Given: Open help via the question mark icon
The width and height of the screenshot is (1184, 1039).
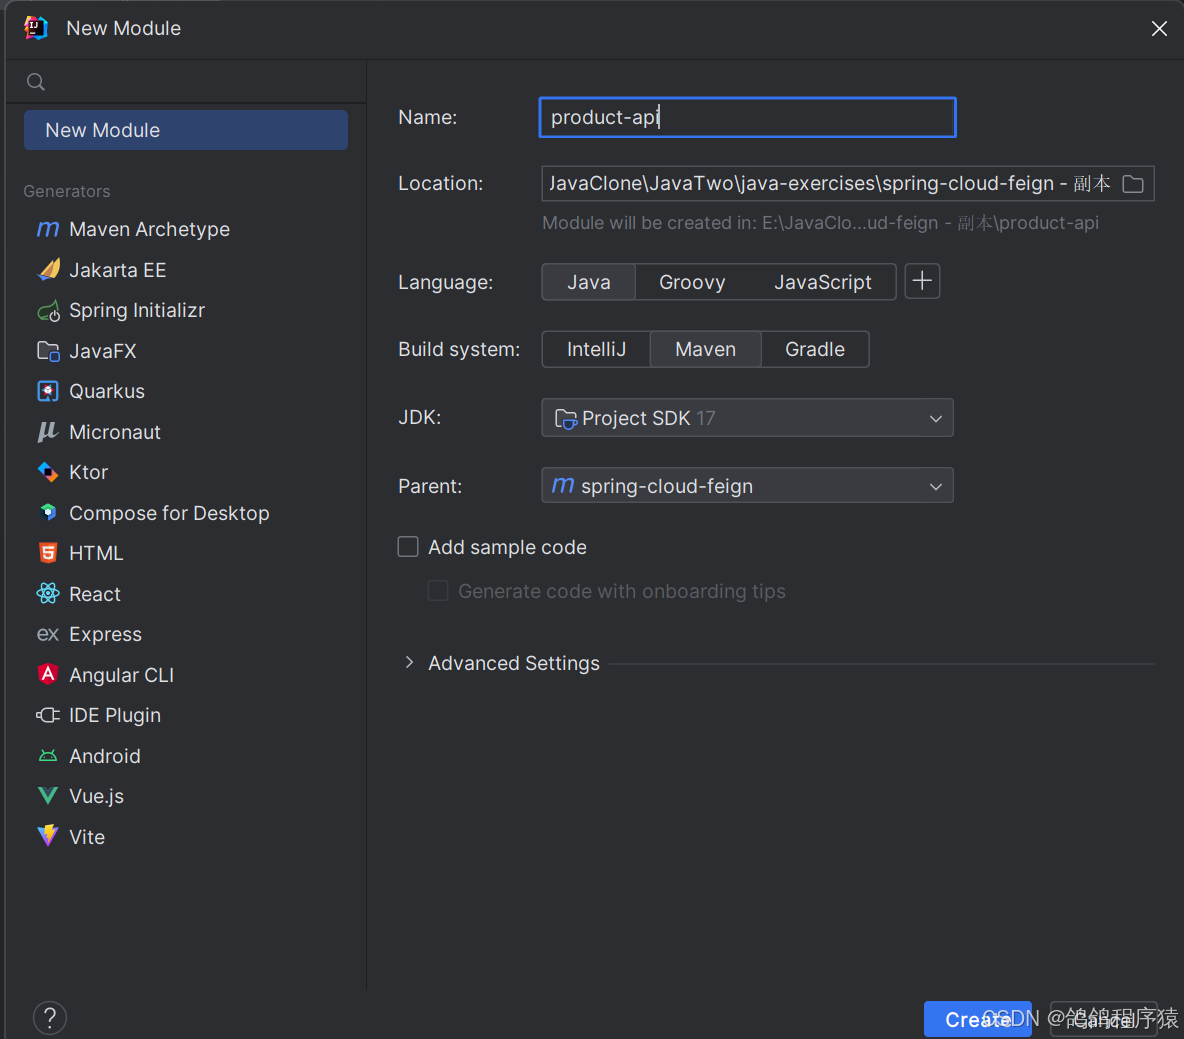Looking at the screenshot, I should (x=50, y=1018).
